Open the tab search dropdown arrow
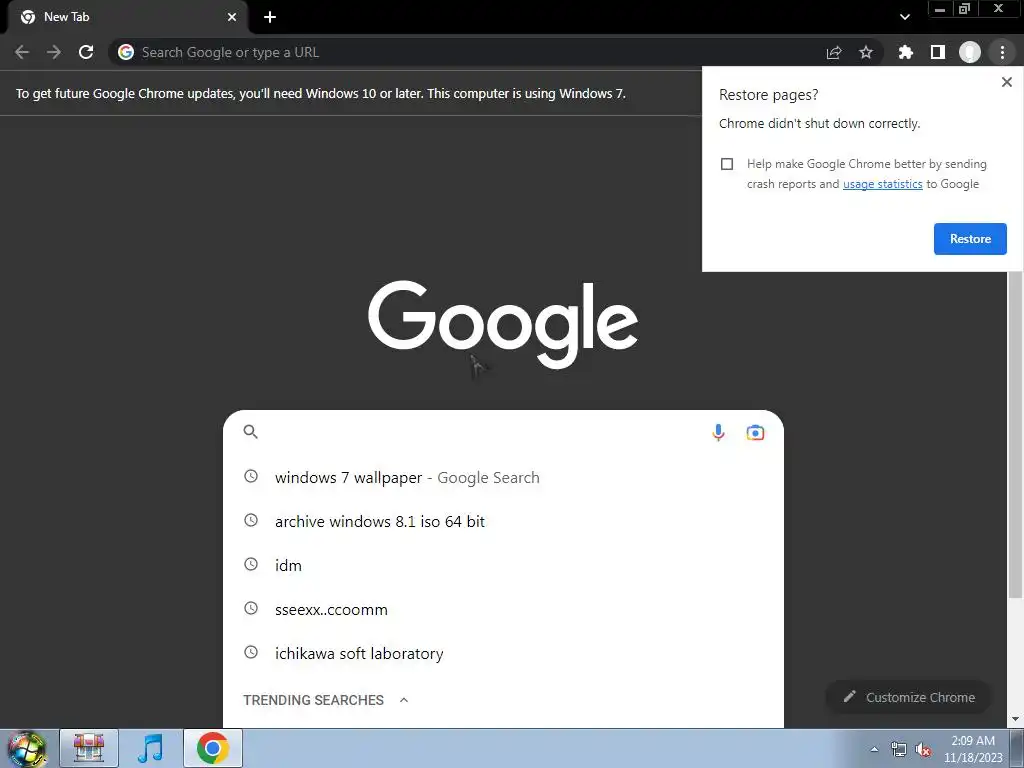1024x768 pixels. (904, 17)
